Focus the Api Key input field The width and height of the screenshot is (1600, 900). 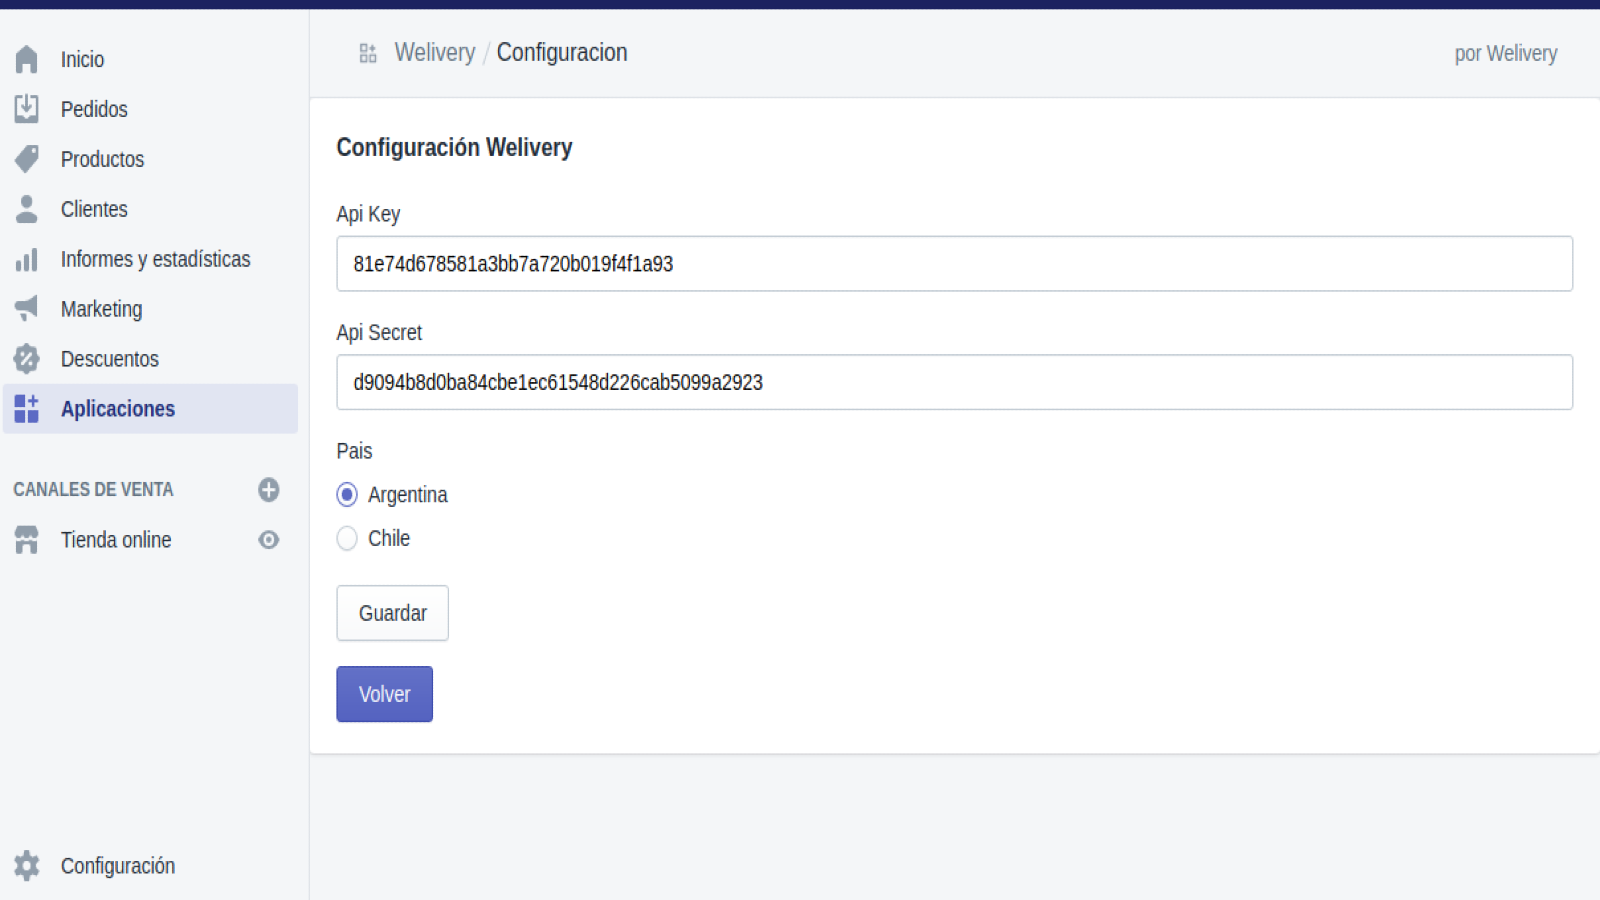[x=954, y=264]
